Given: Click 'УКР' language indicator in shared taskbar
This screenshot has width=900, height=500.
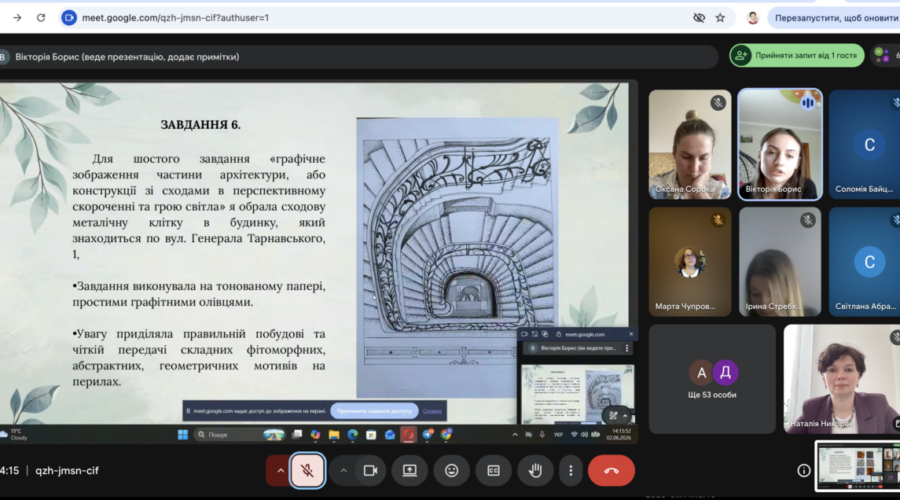Looking at the screenshot, I should pos(558,435).
